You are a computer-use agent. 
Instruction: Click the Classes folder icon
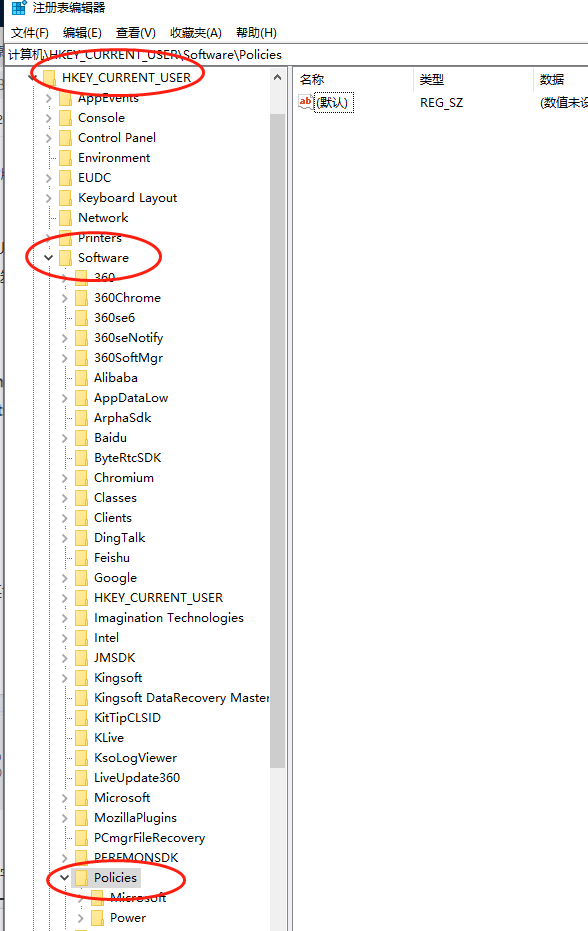(82, 498)
